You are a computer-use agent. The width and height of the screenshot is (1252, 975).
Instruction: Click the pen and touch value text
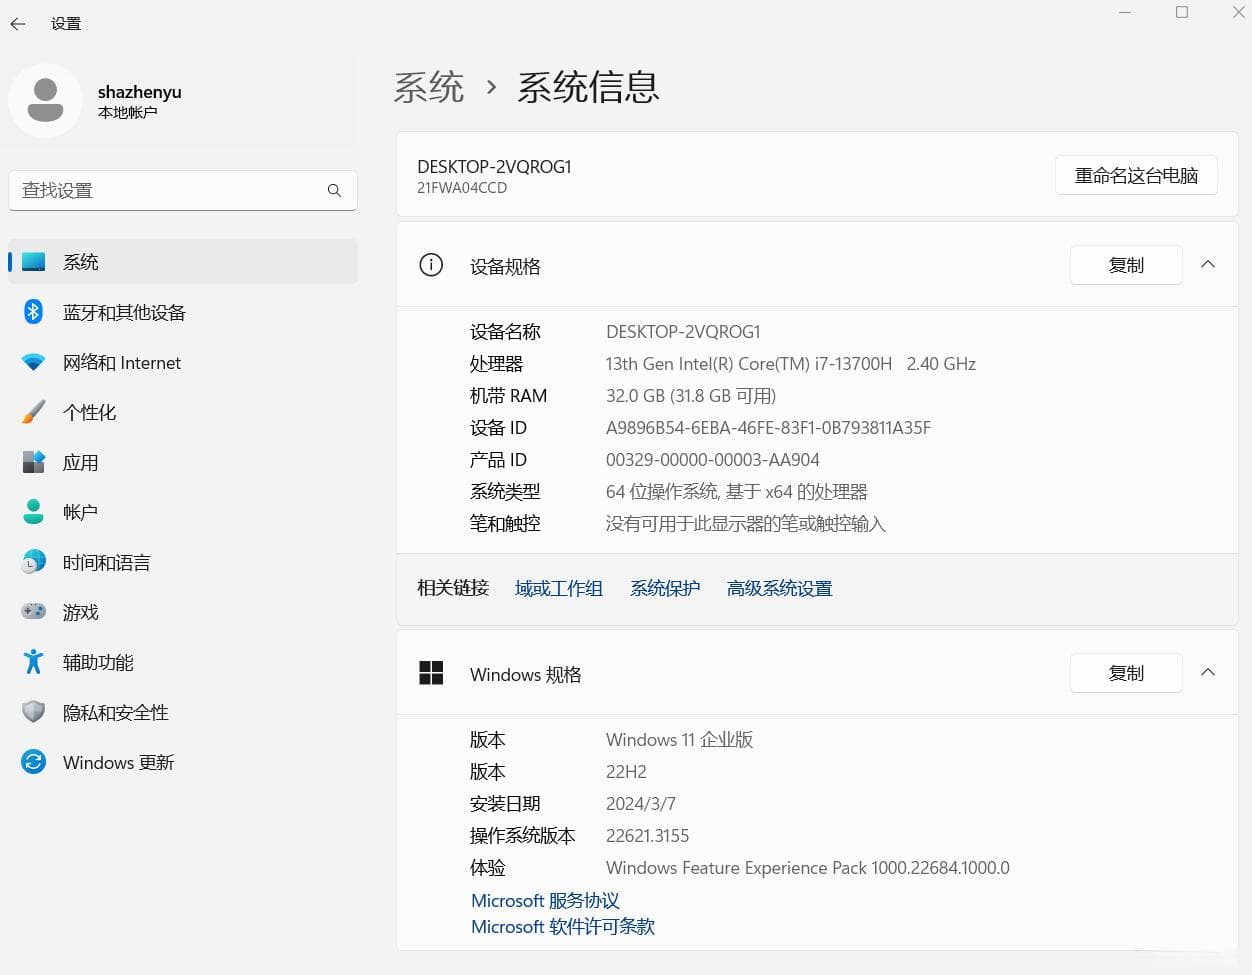point(746,524)
